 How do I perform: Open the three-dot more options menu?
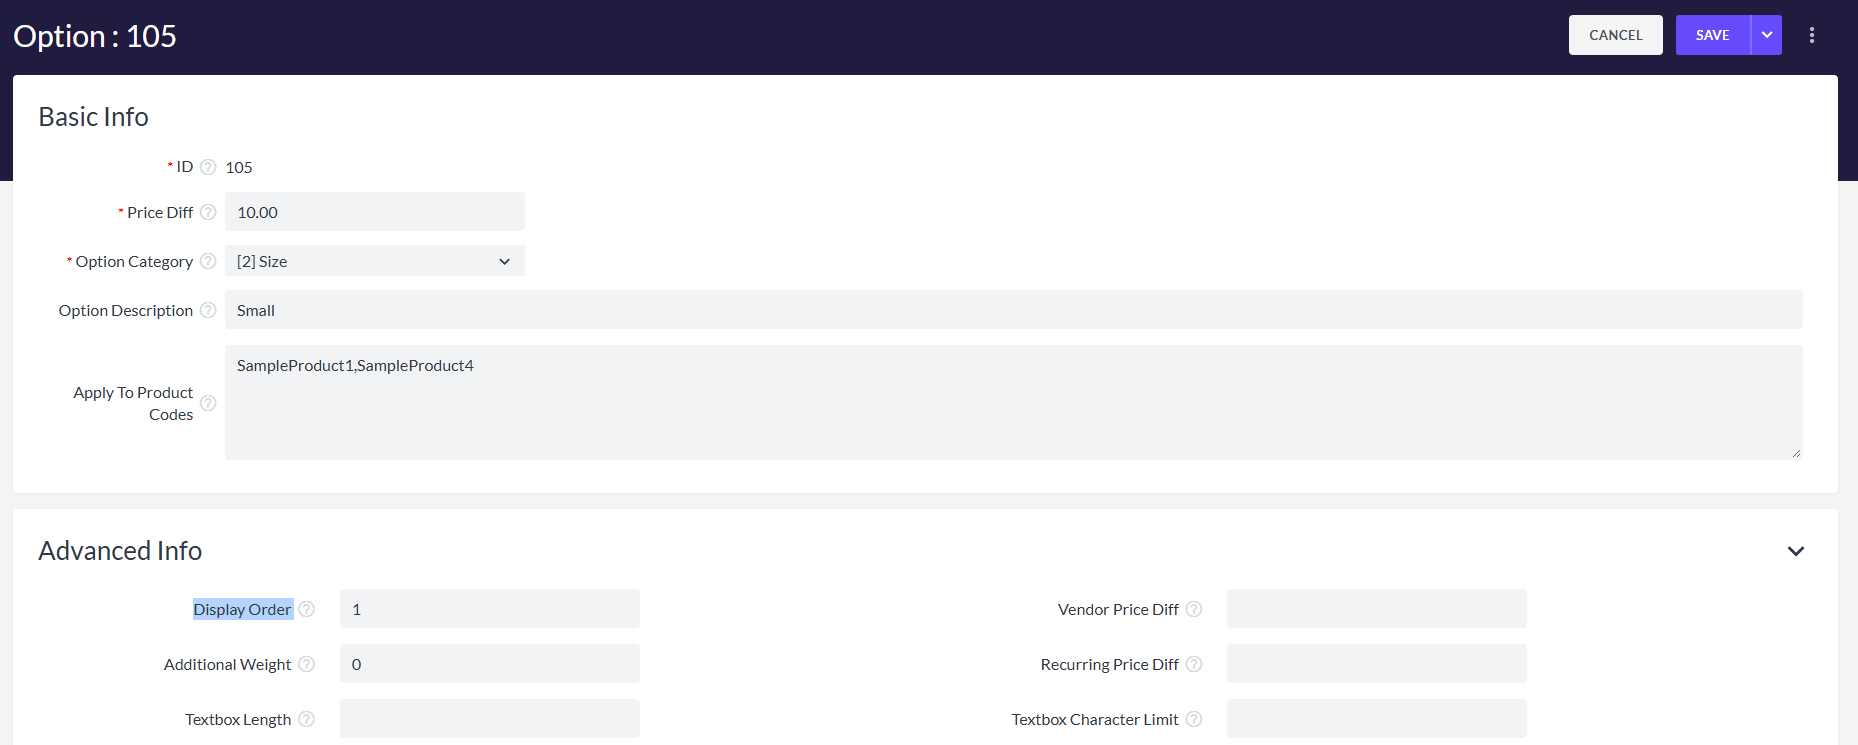(1811, 35)
